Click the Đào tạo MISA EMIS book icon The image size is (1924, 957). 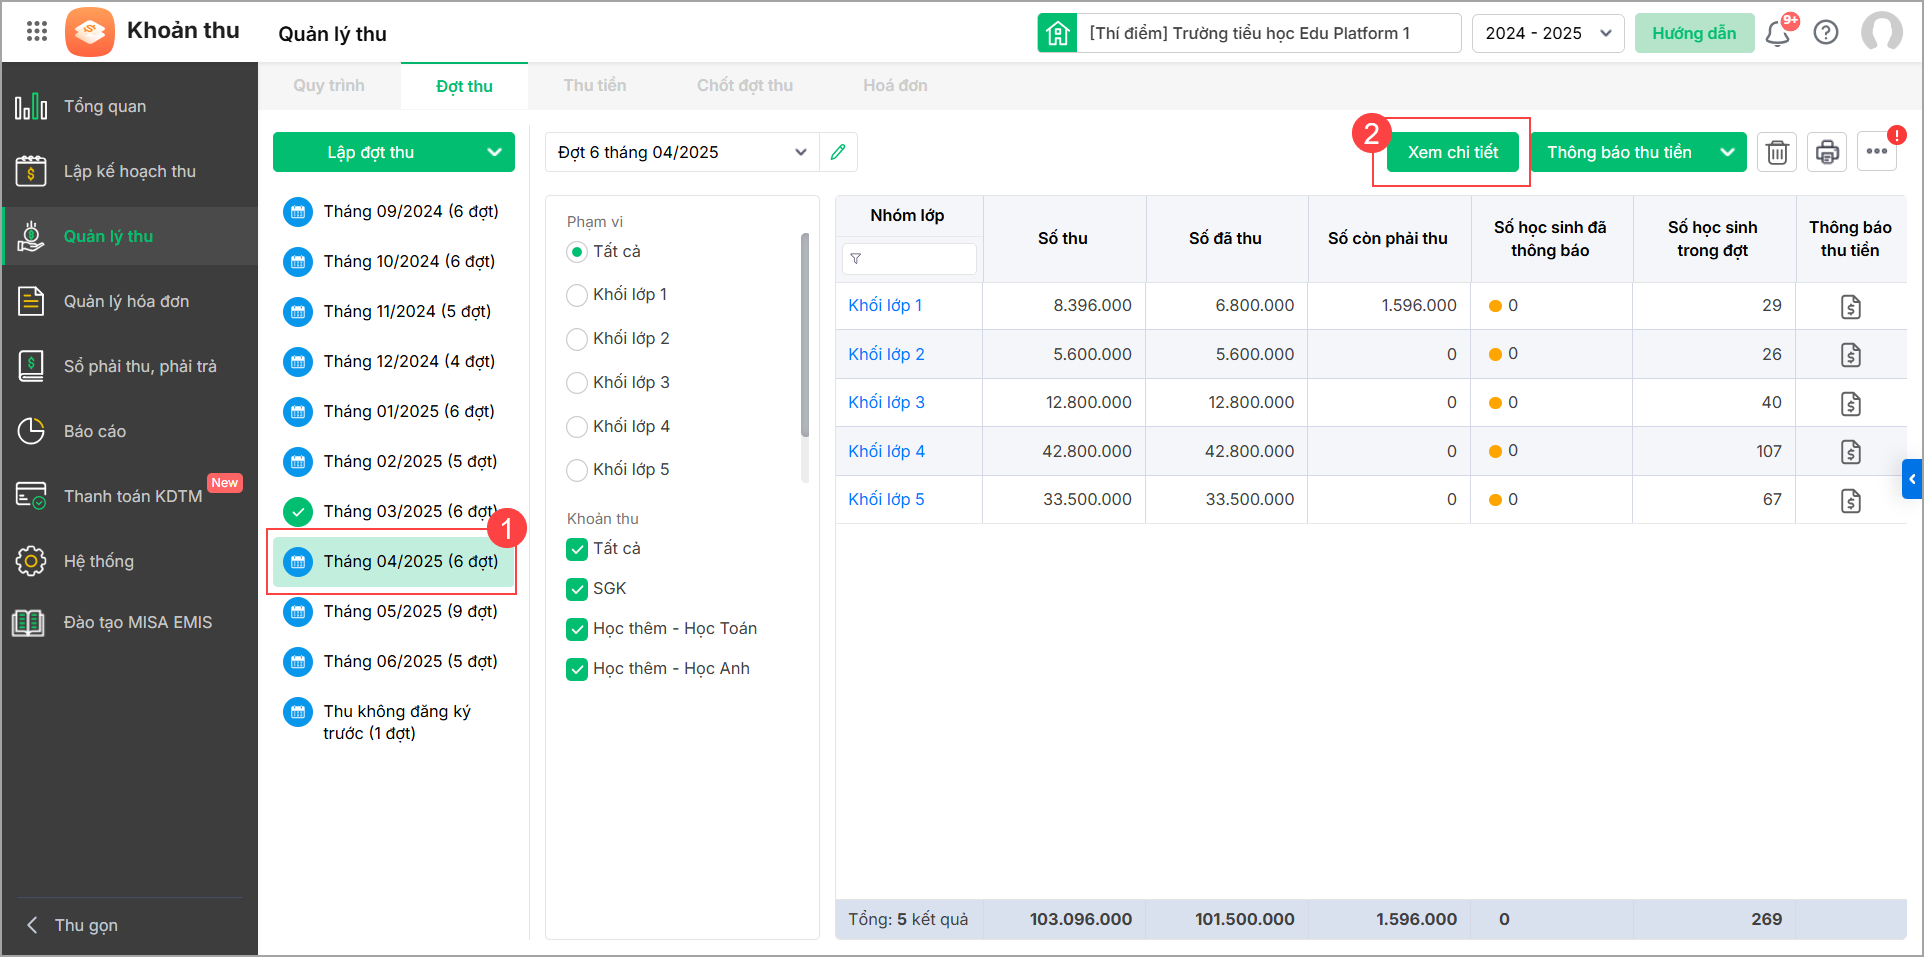pos(29,622)
